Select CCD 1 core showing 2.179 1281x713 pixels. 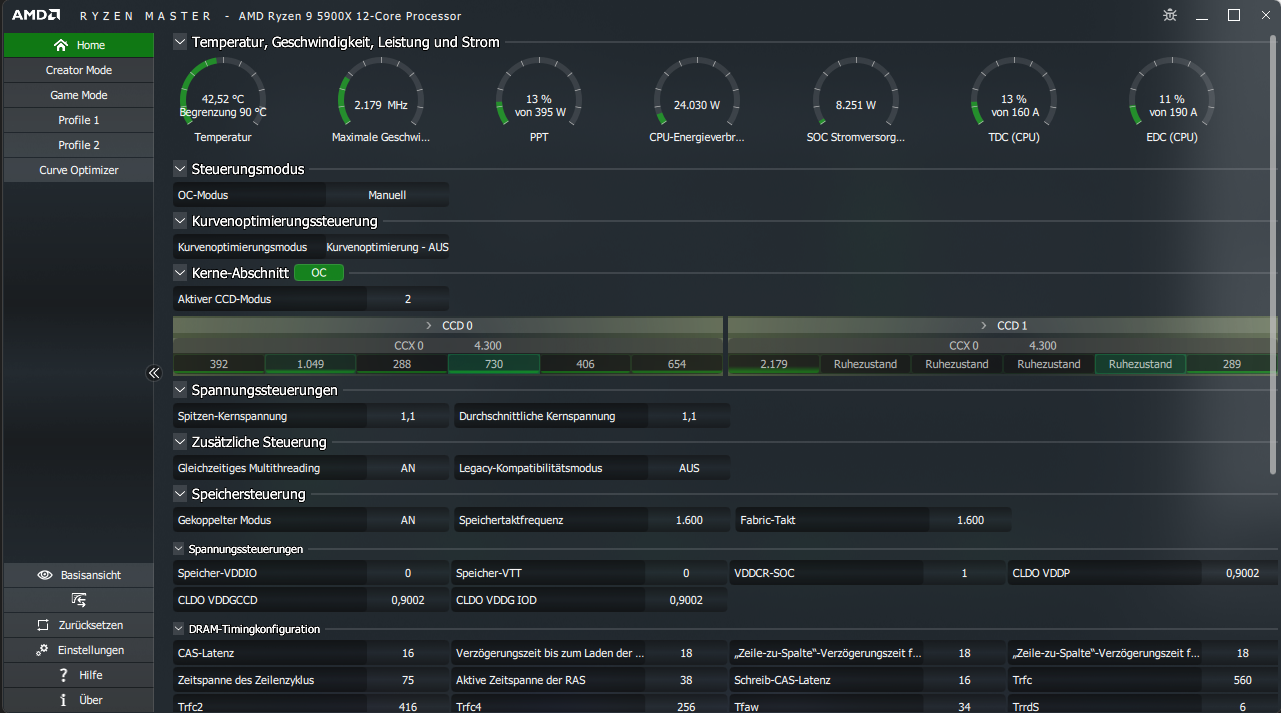tap(773, 364)
